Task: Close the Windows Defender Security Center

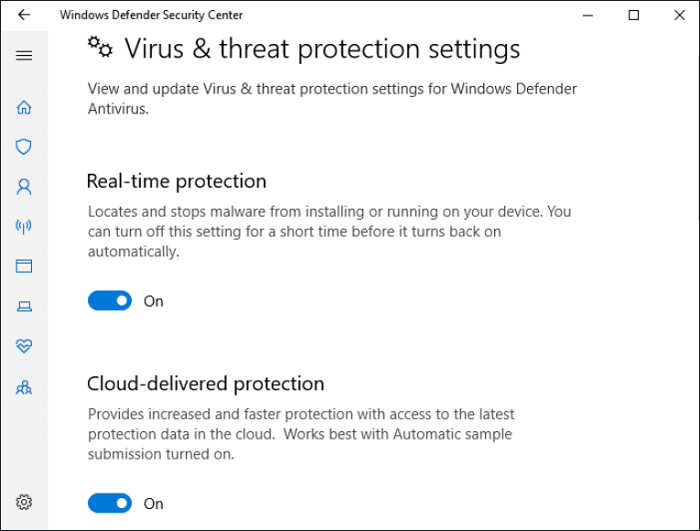Action: [x=678, y=15]
